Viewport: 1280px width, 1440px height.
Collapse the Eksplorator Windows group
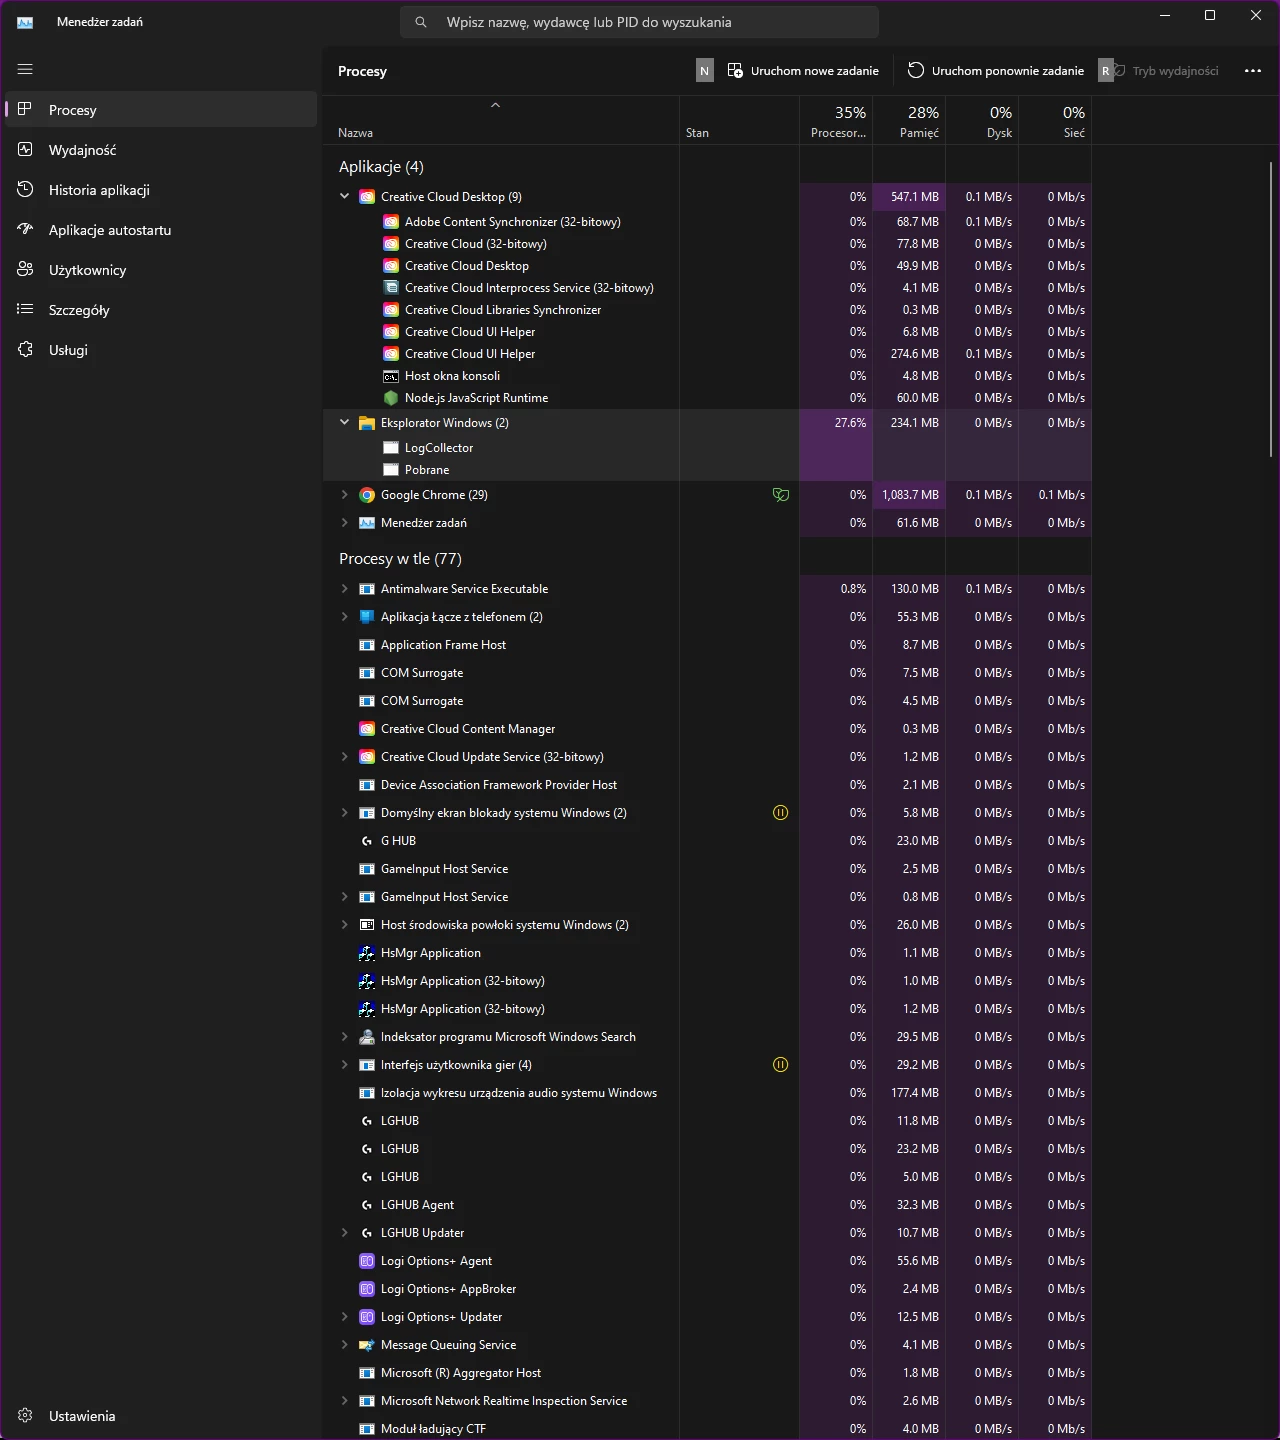click(x=345, y=423)
